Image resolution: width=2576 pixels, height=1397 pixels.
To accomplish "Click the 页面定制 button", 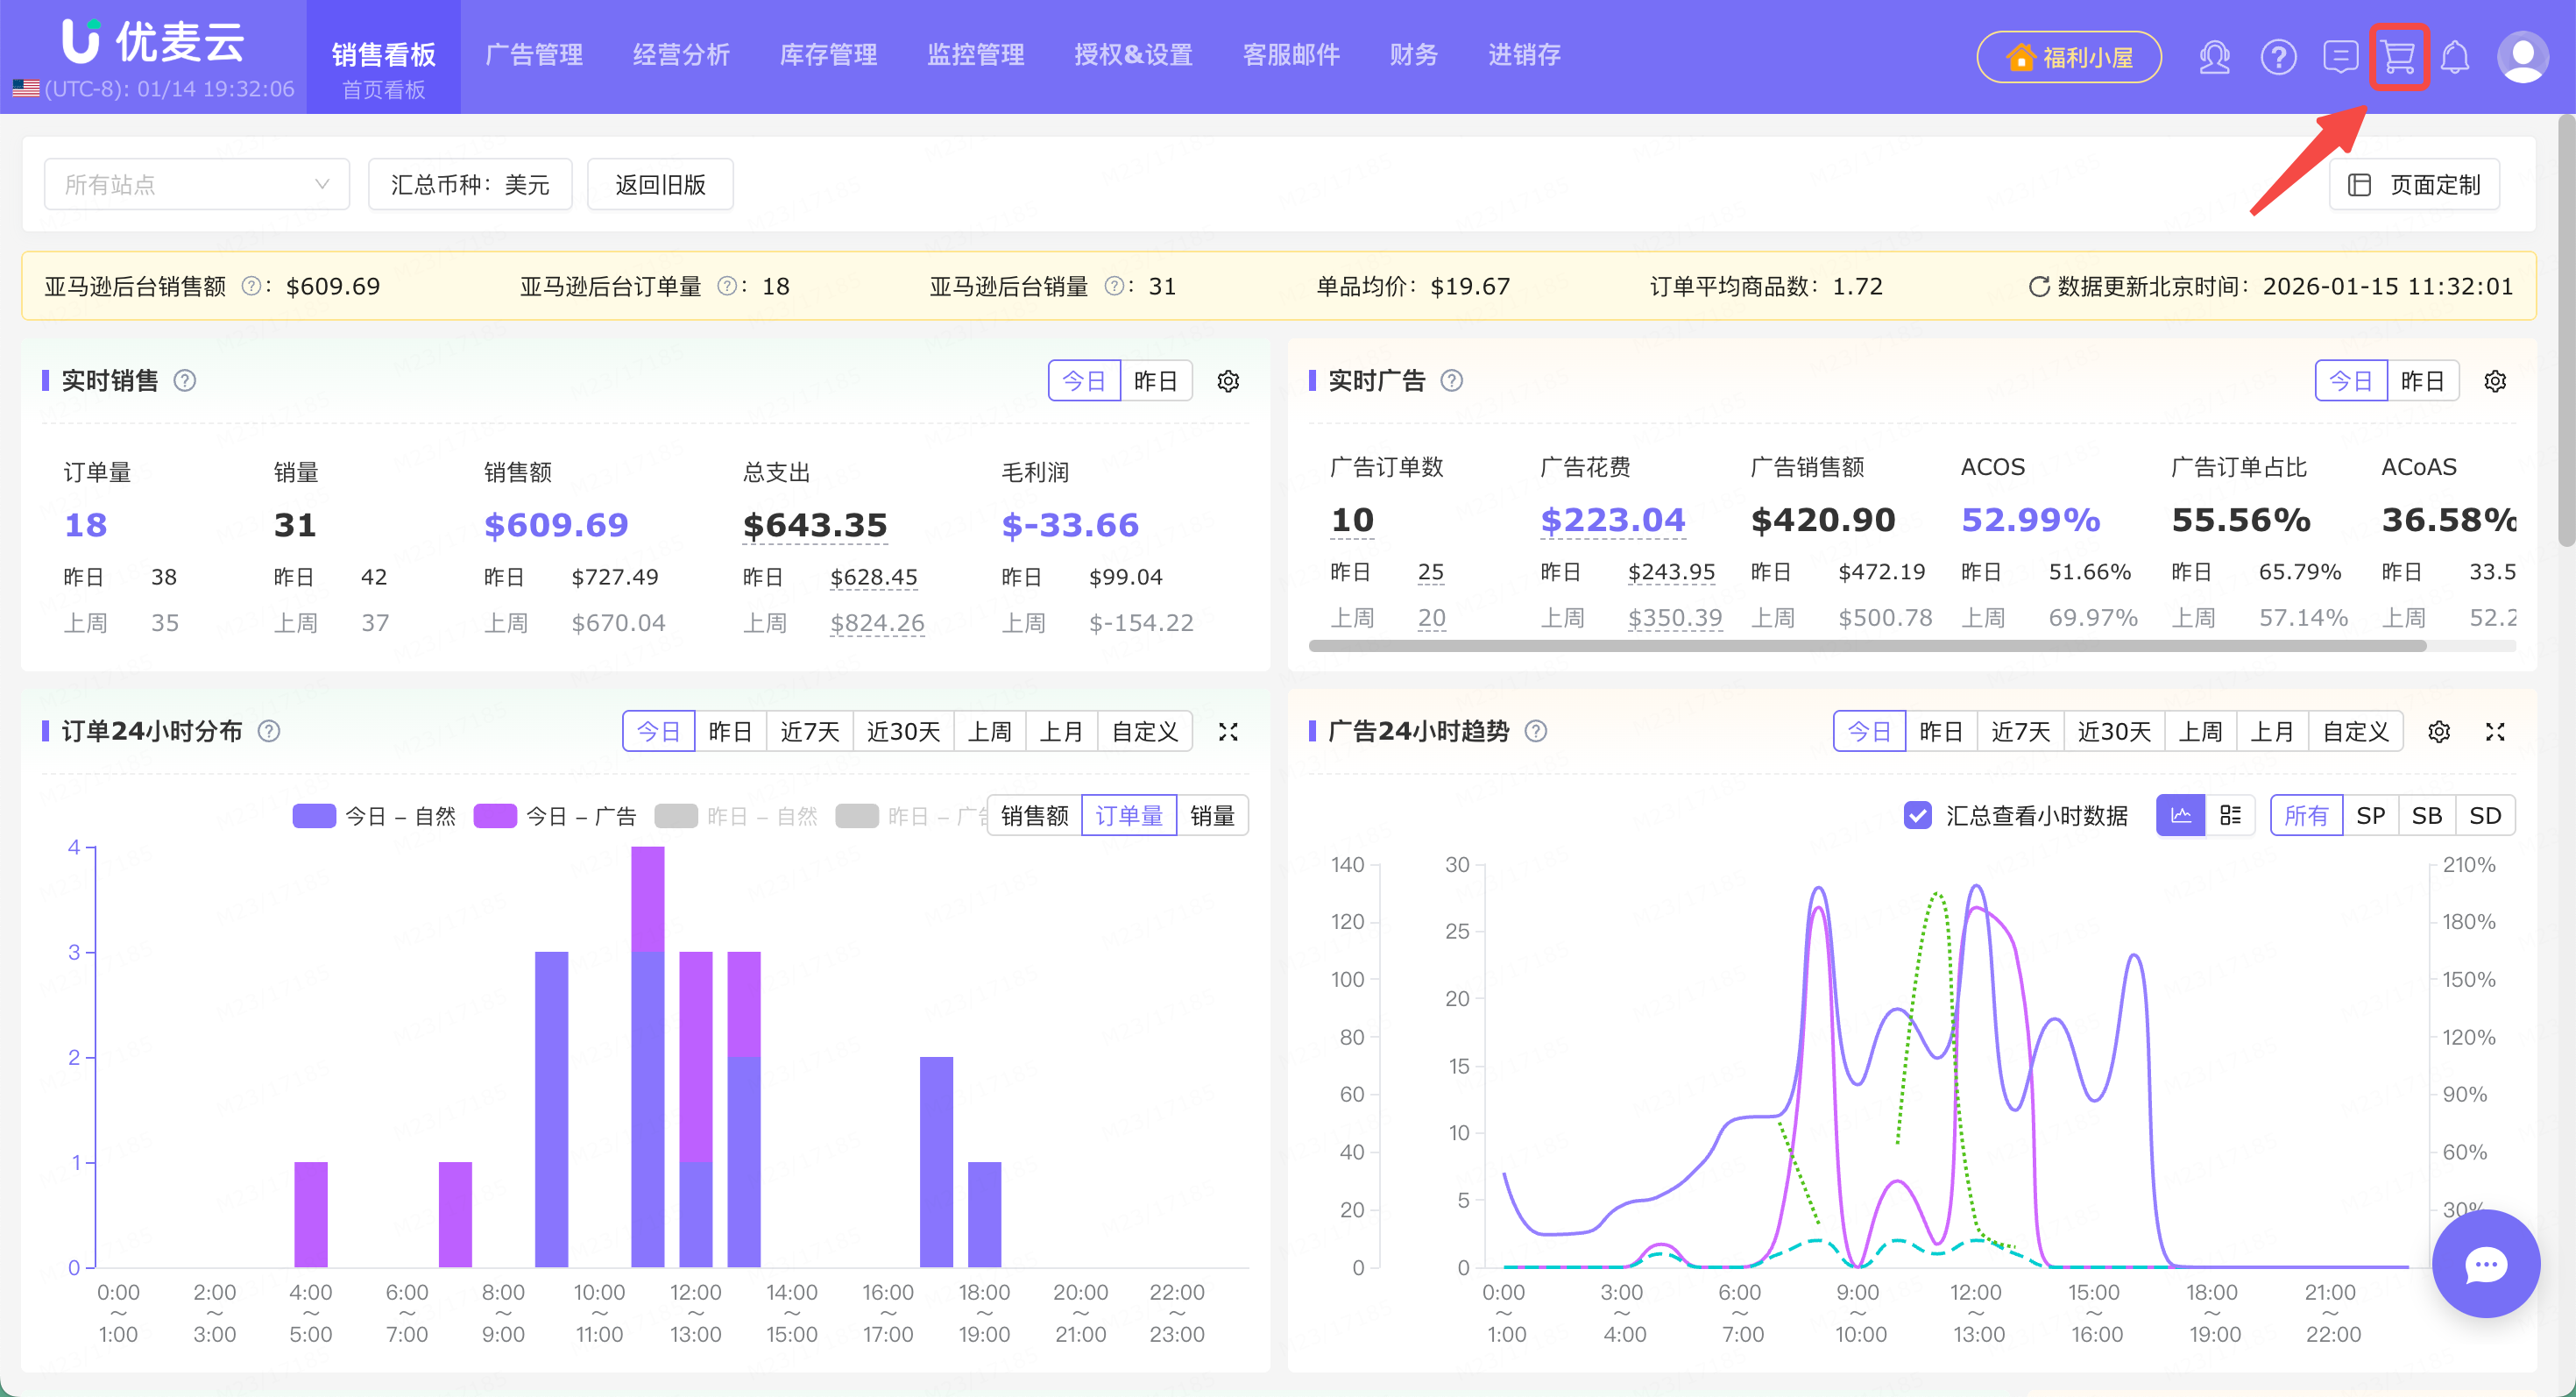I will click(2415, 184).
